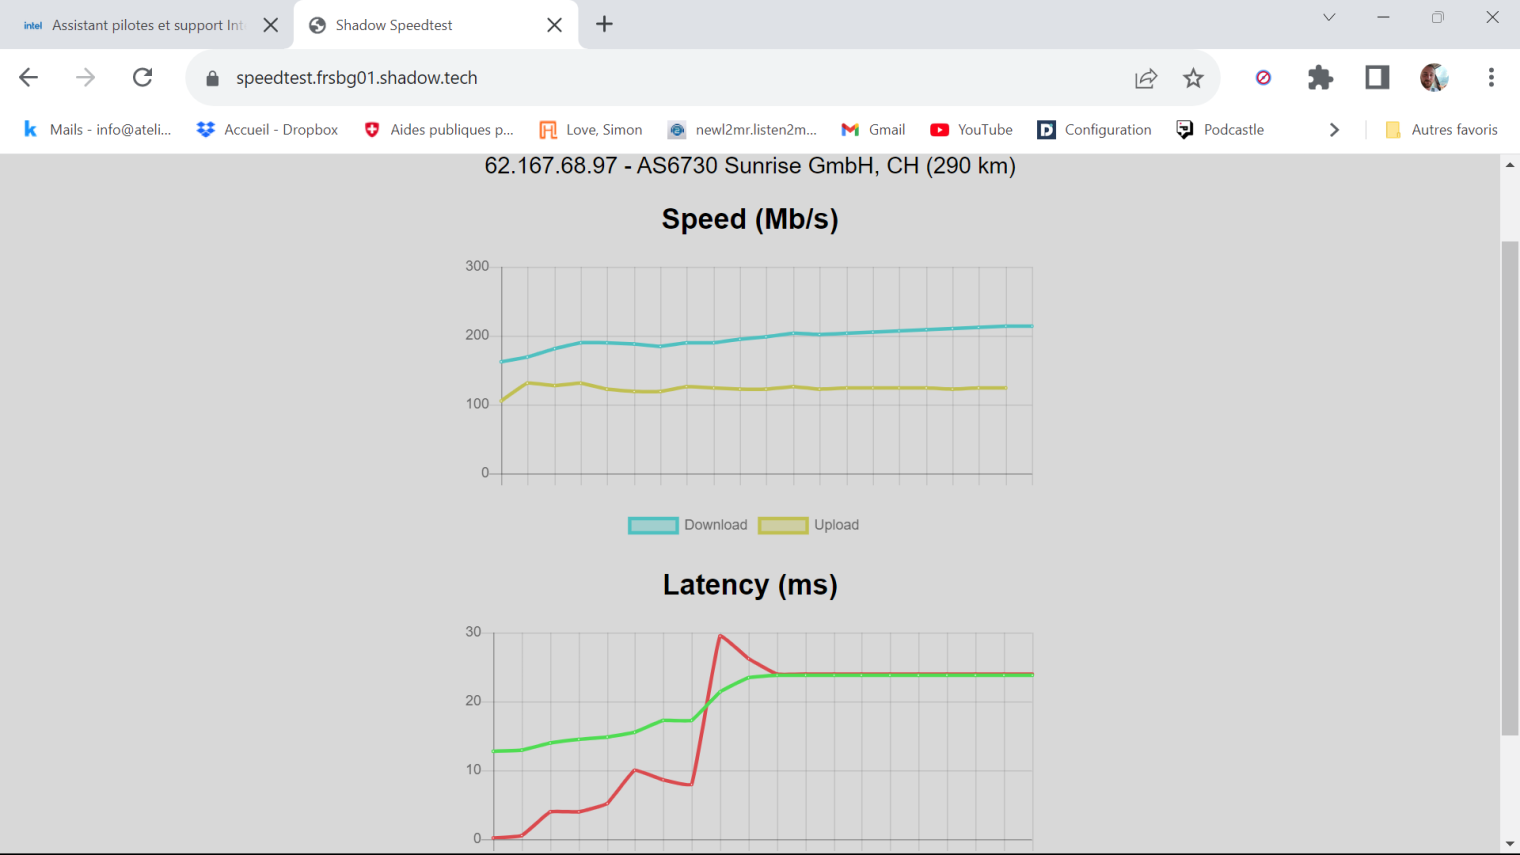Open the Chrome three-dot menu
This screenshot has height=855, width=1520.
(x=1491, y=78)
